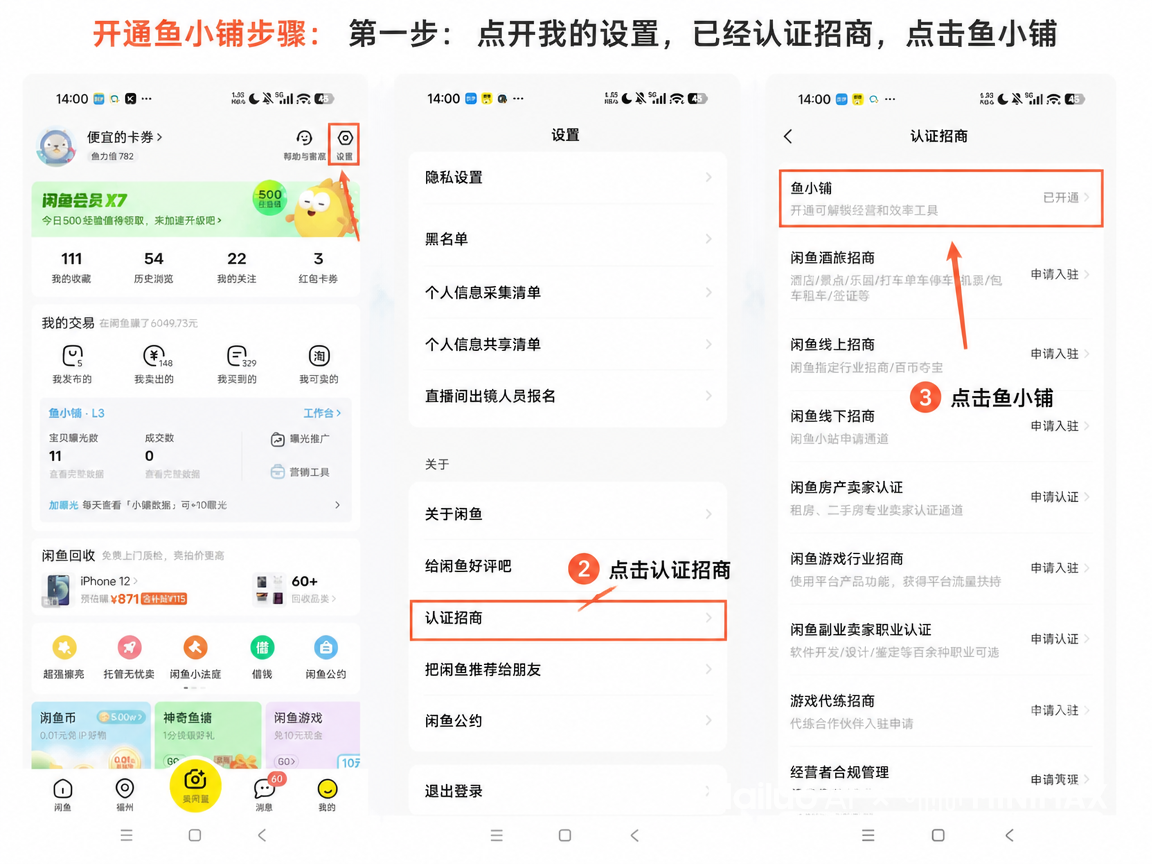Open 个人信息共享清单 row
The image size is (1152, 864).
coord(568,344)
